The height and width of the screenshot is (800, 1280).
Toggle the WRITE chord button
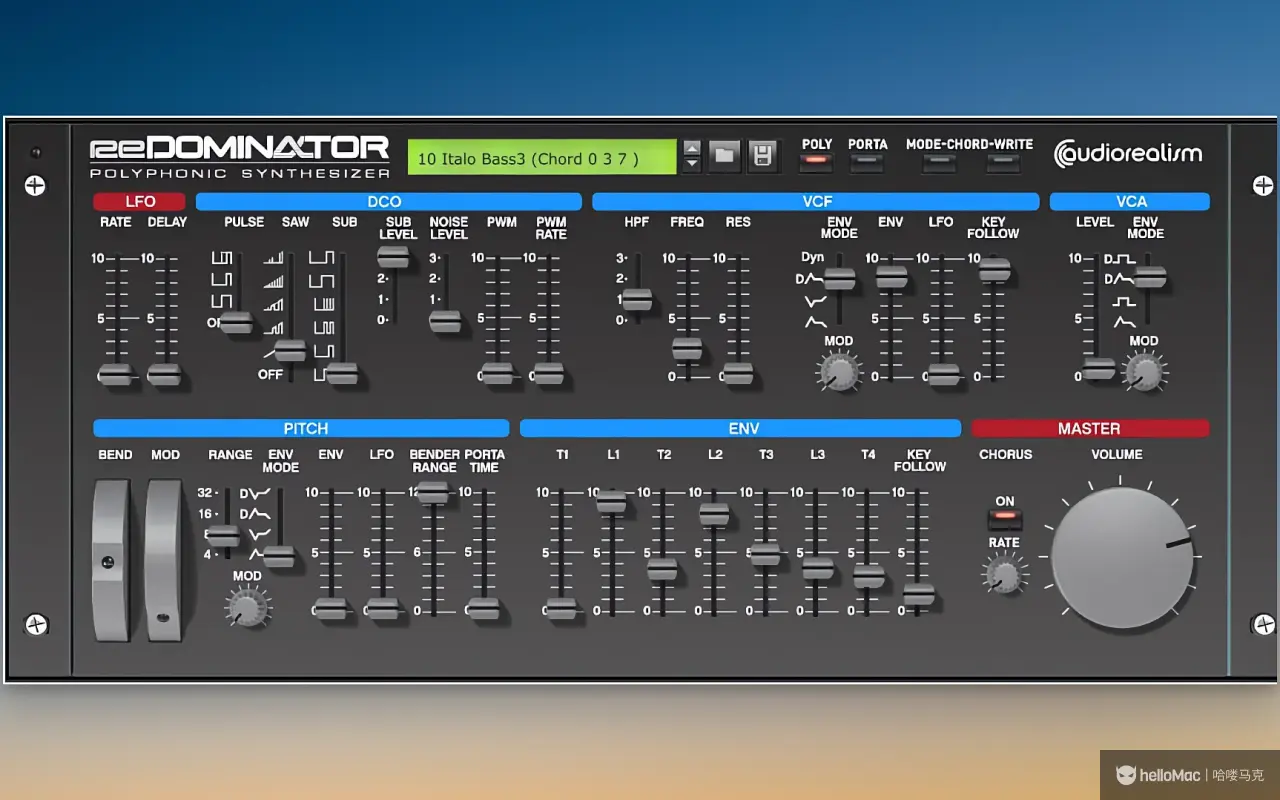coord(1003,160)
